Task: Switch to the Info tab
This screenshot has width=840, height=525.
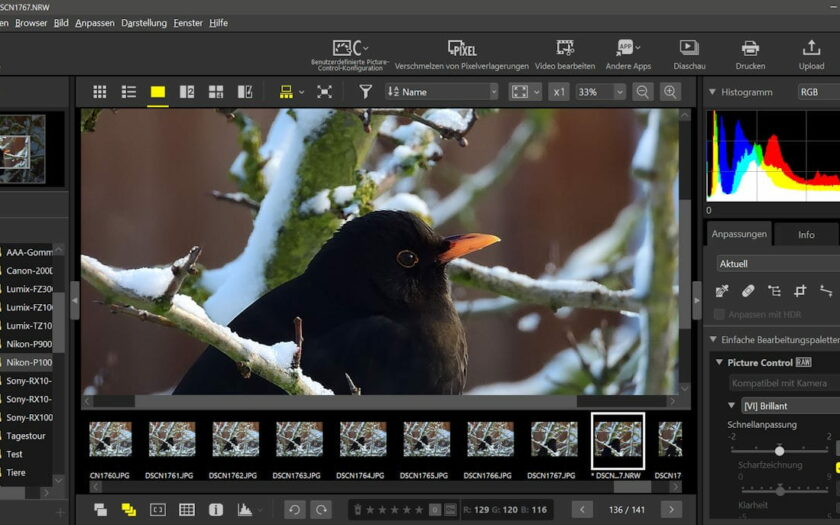Action: click(x=806, y=235)
